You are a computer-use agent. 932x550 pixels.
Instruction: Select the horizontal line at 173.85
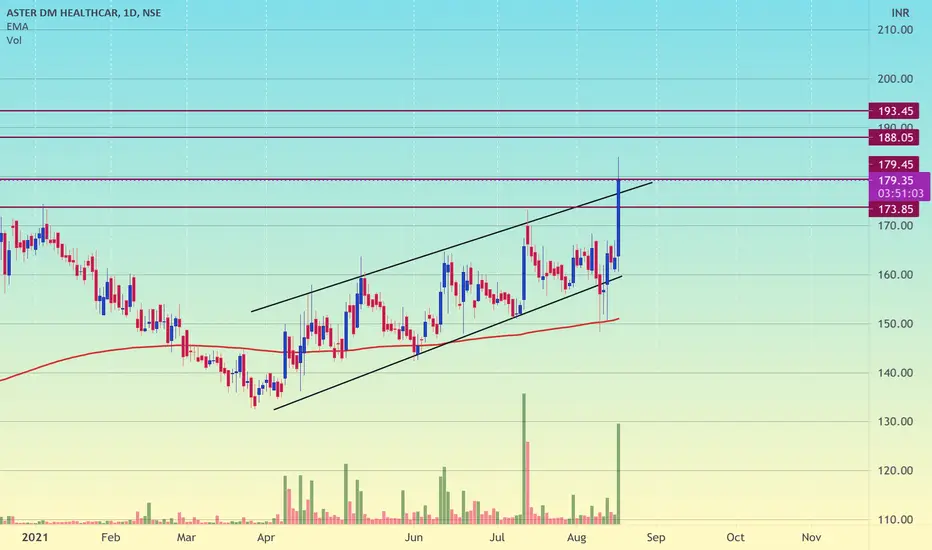[x=434, y=207]
